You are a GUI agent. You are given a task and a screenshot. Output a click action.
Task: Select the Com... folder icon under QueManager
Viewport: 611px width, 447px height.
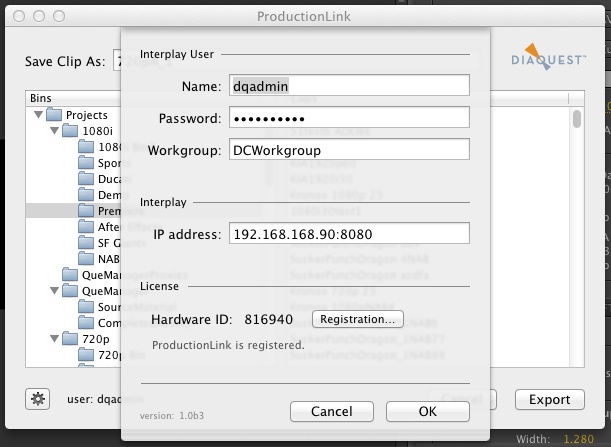(86, 322)
